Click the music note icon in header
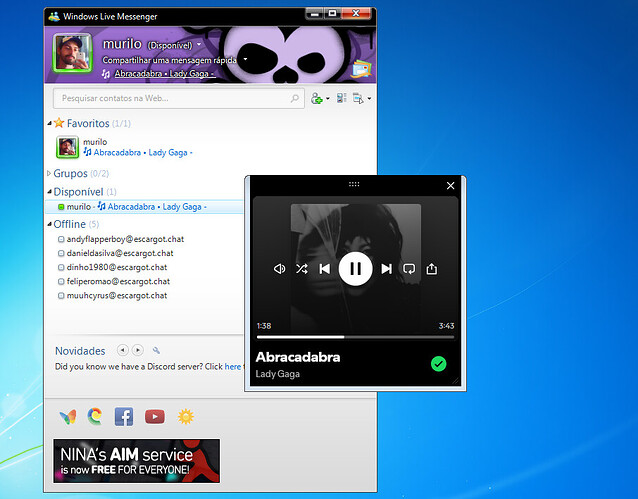 click(106, 74)
